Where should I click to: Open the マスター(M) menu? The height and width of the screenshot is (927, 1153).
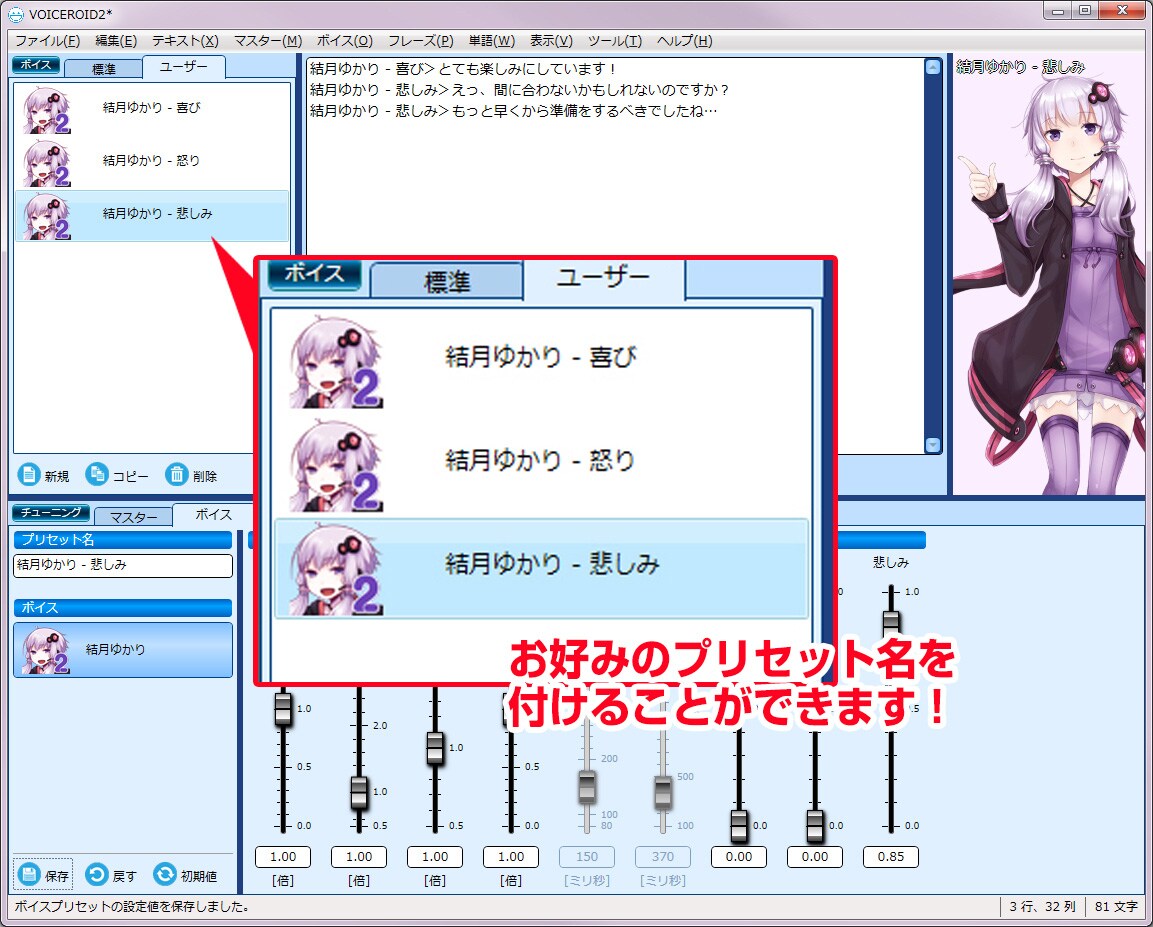(268, 40)
